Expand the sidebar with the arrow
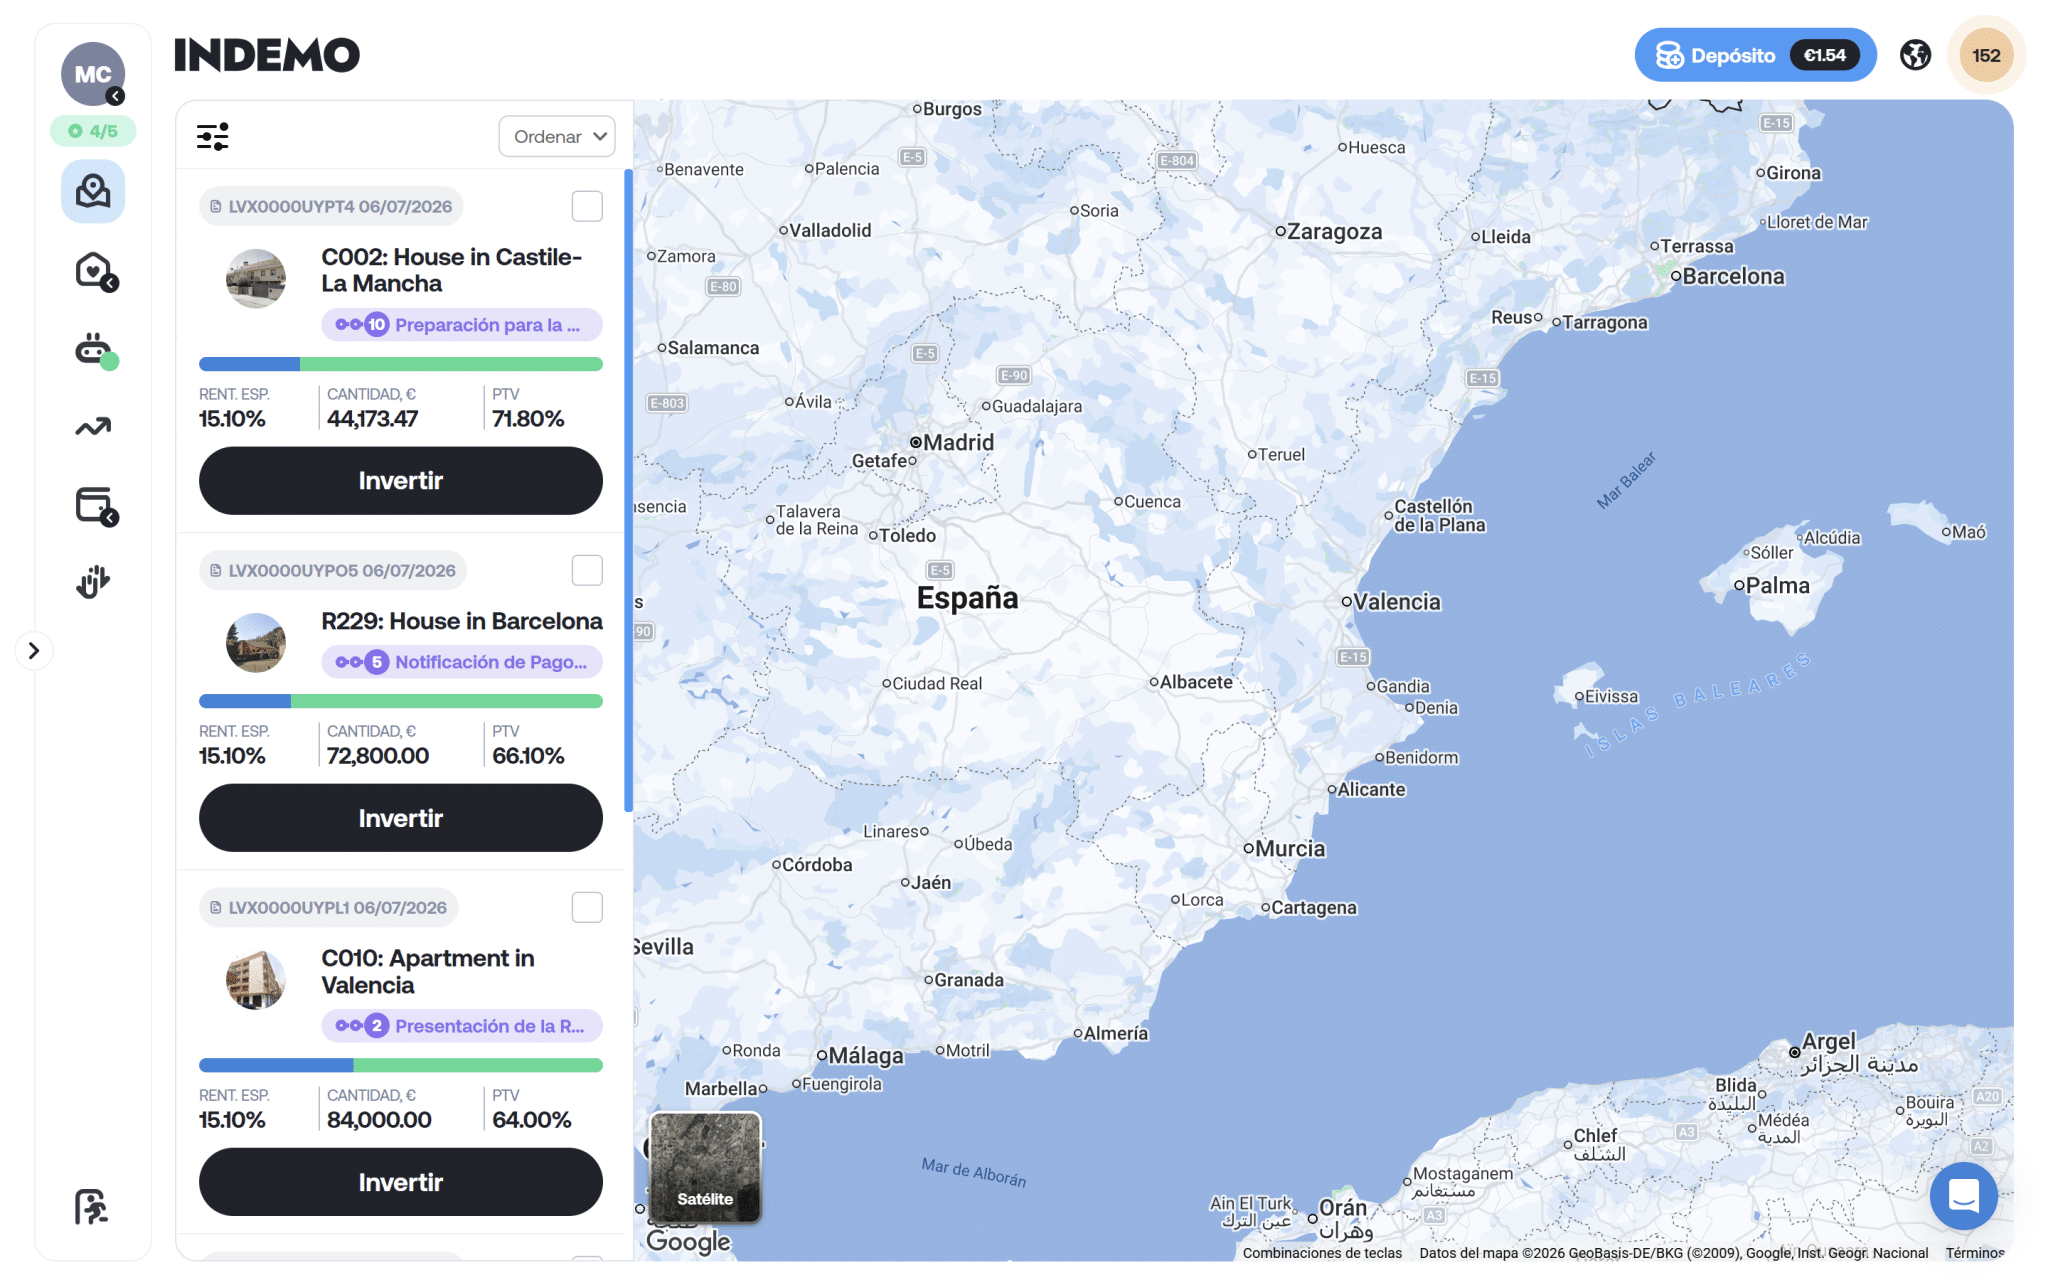 click(x=34, y=651)
